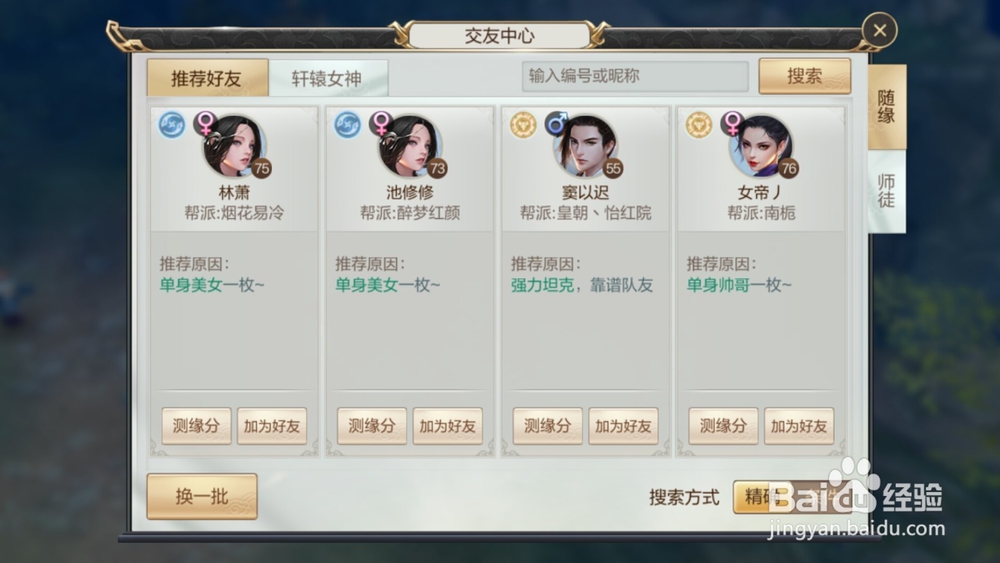
Task: Open 窦以迟's avatar portrait
Action: (585, 145)
